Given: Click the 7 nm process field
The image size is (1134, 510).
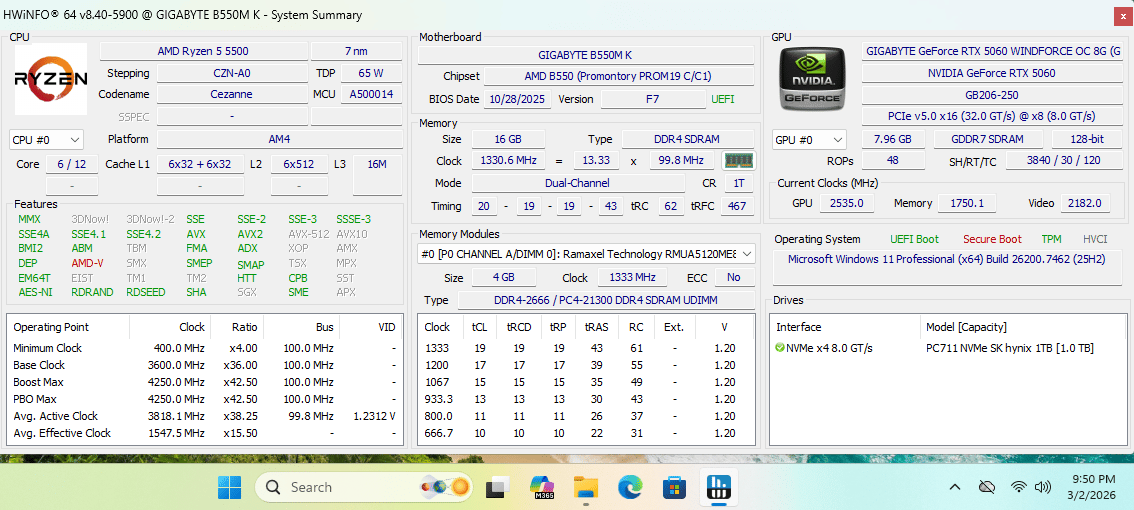Looking at the screenshot, I should [357, 51].
